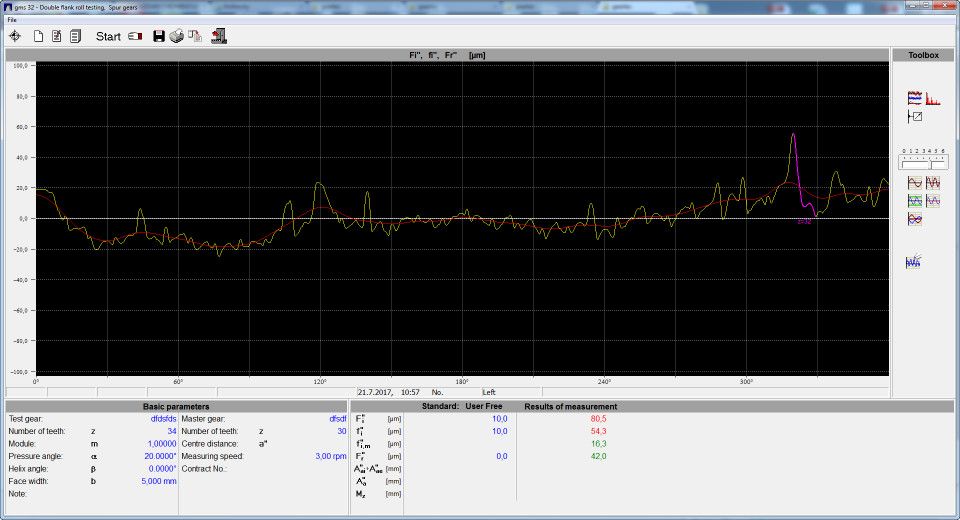Open the red histogram chart tool

point(933,98)
